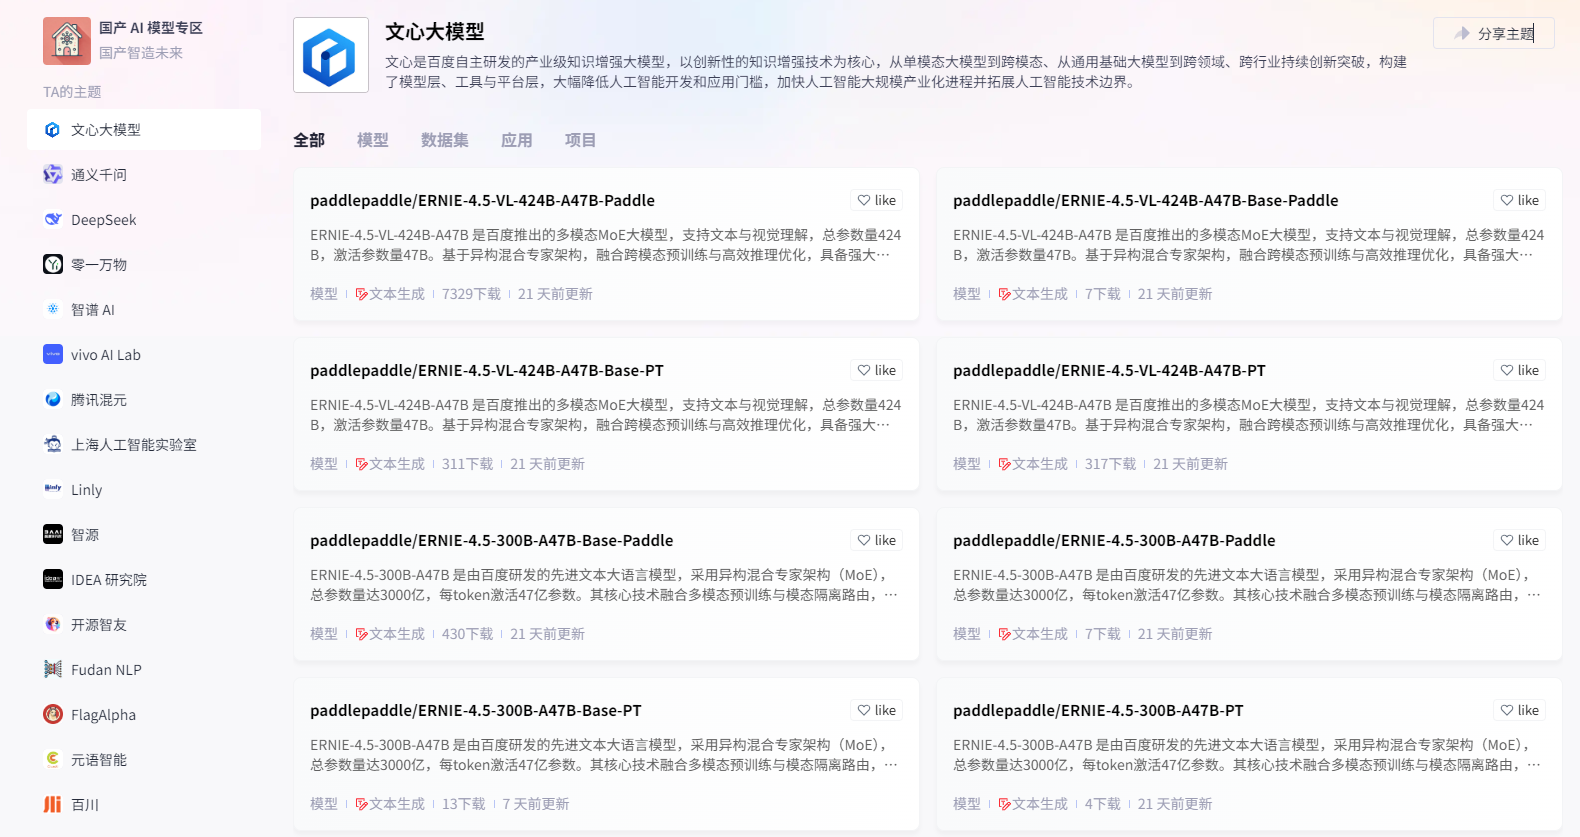The width and height of the screenshot is (1580, 837).
Task: Click the 智谱 AI sidebar icon
Action: click(53, 309)
